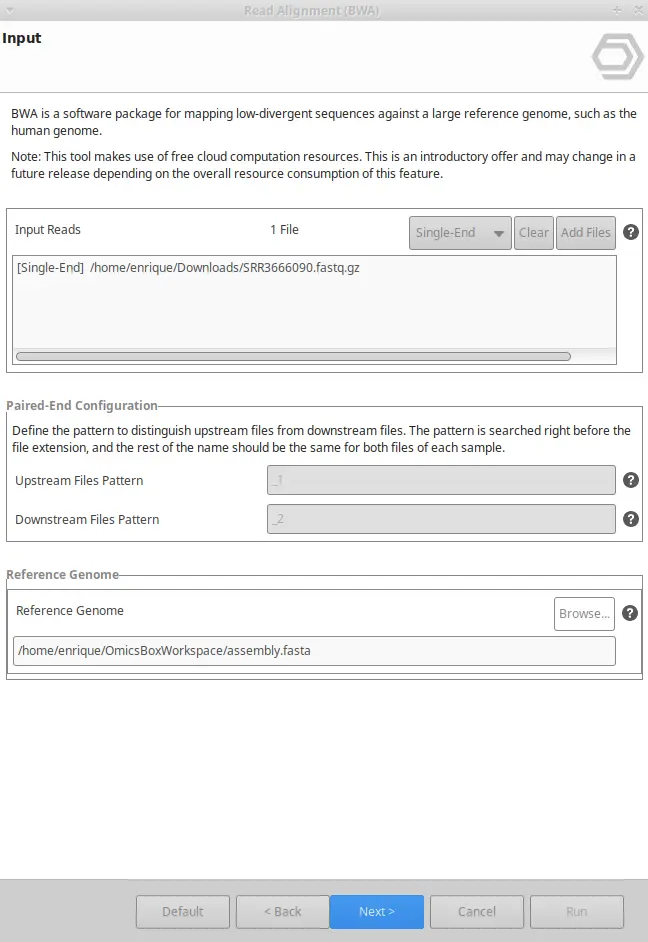This screenshot has width=648, height=942.
Task: Open window menu arrow in title bar
Action: (10, 10)
